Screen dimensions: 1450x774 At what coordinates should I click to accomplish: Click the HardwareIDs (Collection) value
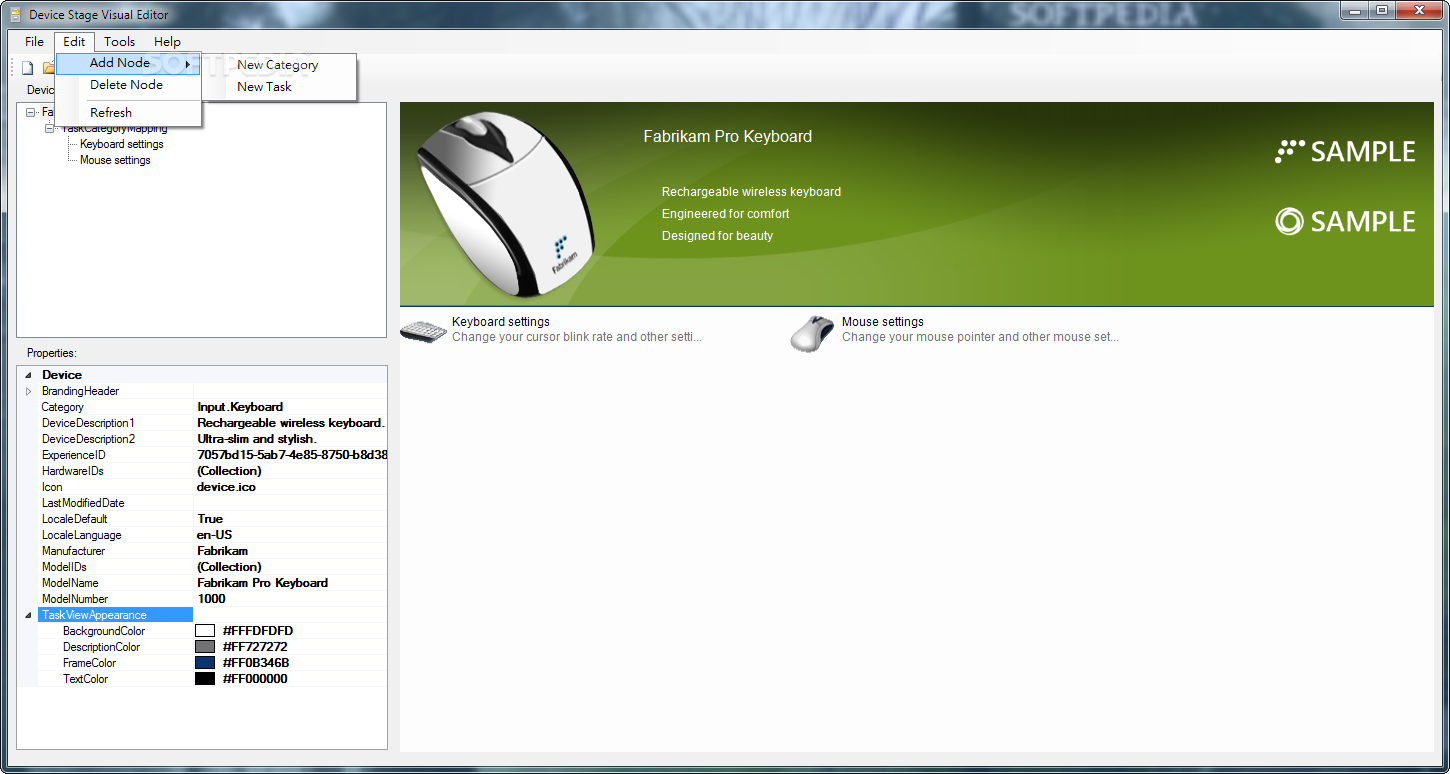click(291, 471)
